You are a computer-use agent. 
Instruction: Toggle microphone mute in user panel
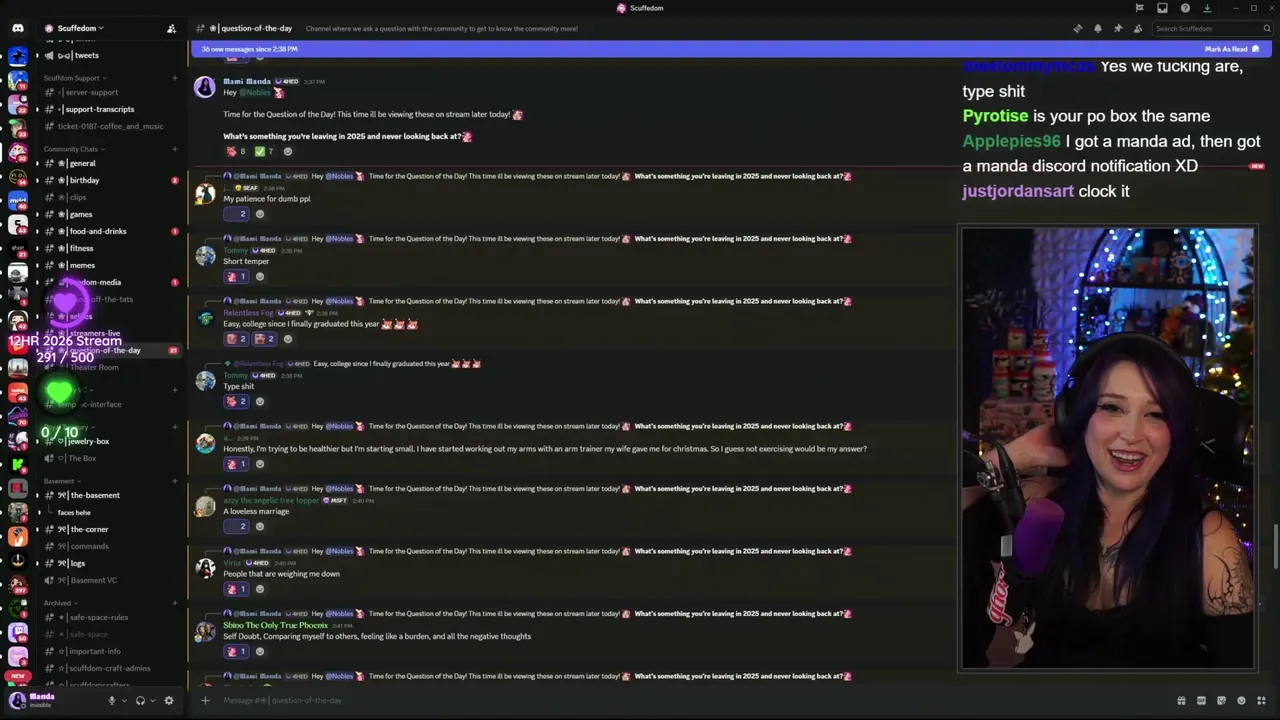[112, 700]
